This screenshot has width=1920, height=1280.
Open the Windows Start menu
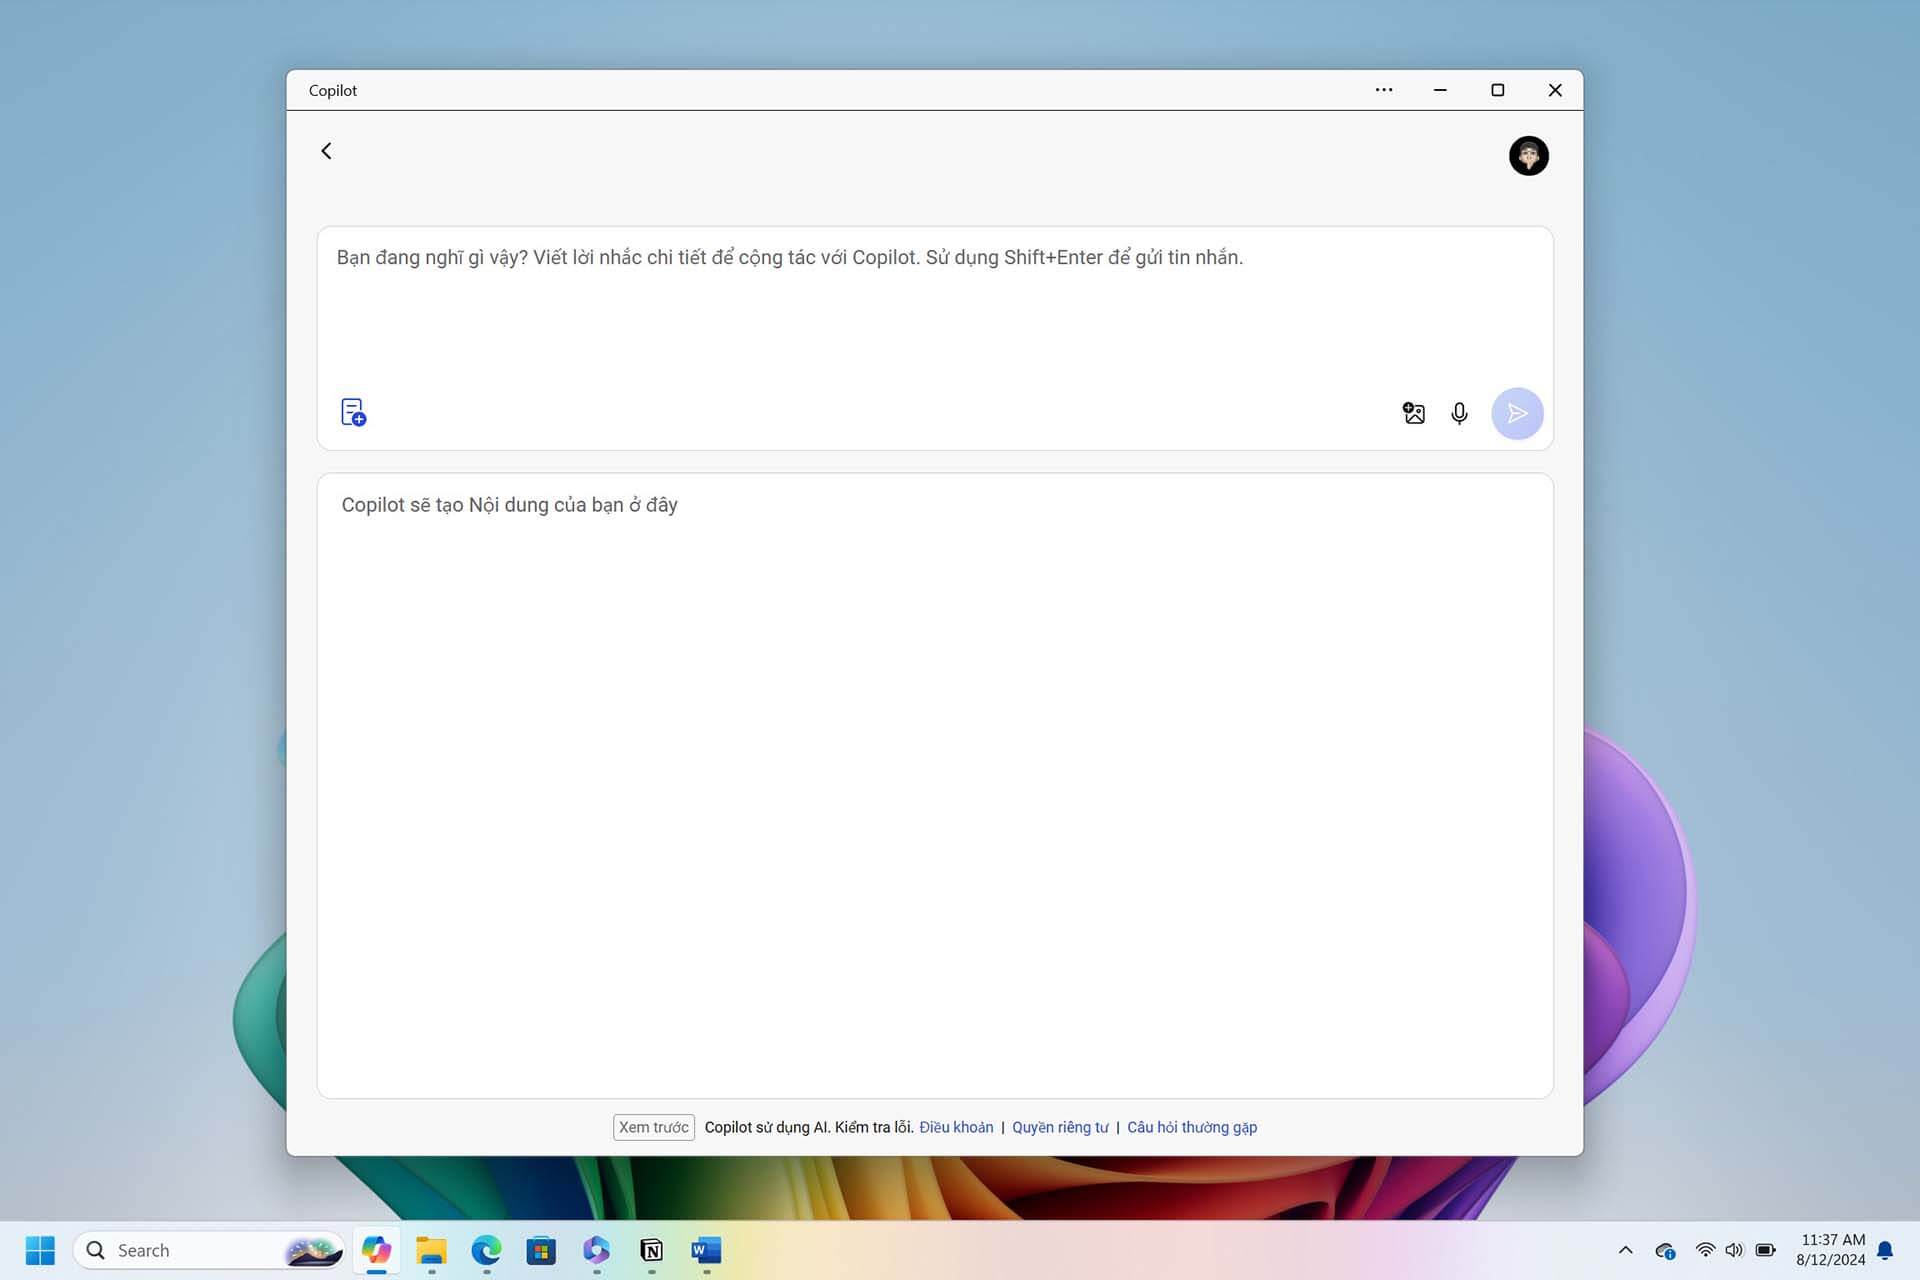click(x=40, y=1250)
